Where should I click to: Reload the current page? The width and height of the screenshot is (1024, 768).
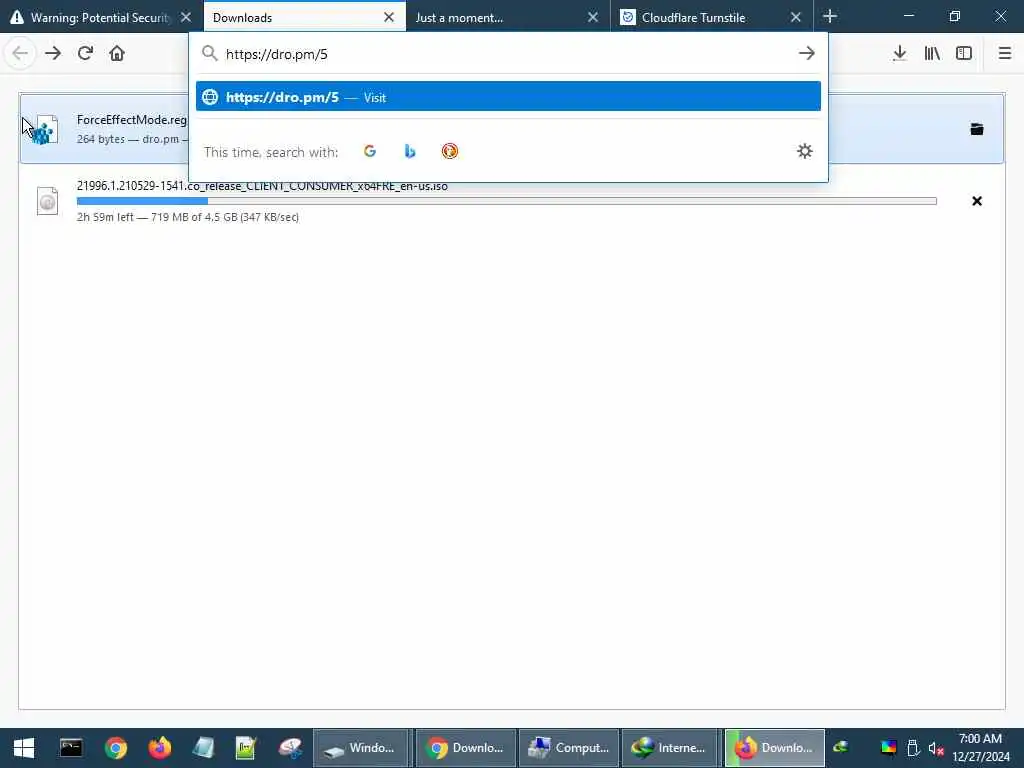[85, 54]
